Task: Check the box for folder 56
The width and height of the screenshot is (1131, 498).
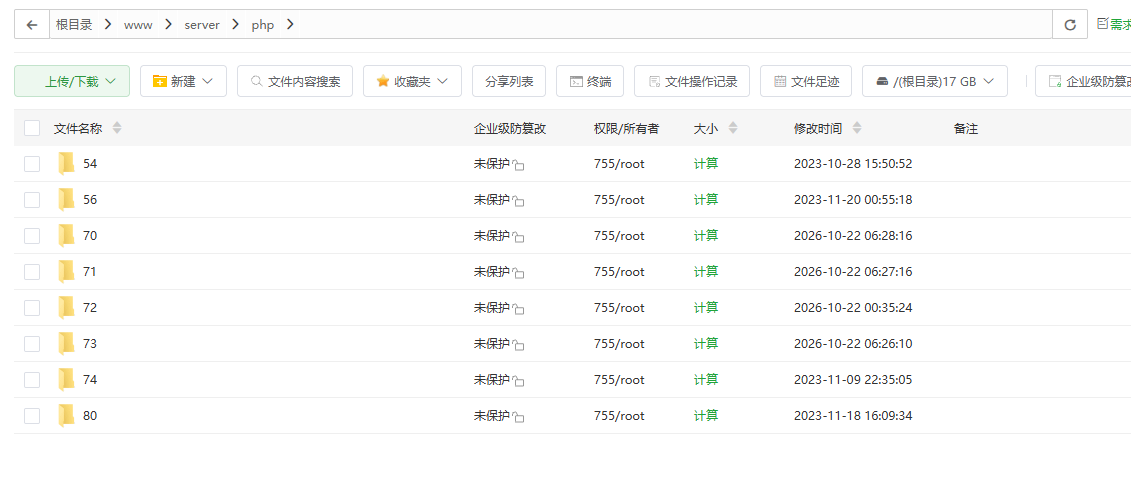Action: (x=32, y=200)
